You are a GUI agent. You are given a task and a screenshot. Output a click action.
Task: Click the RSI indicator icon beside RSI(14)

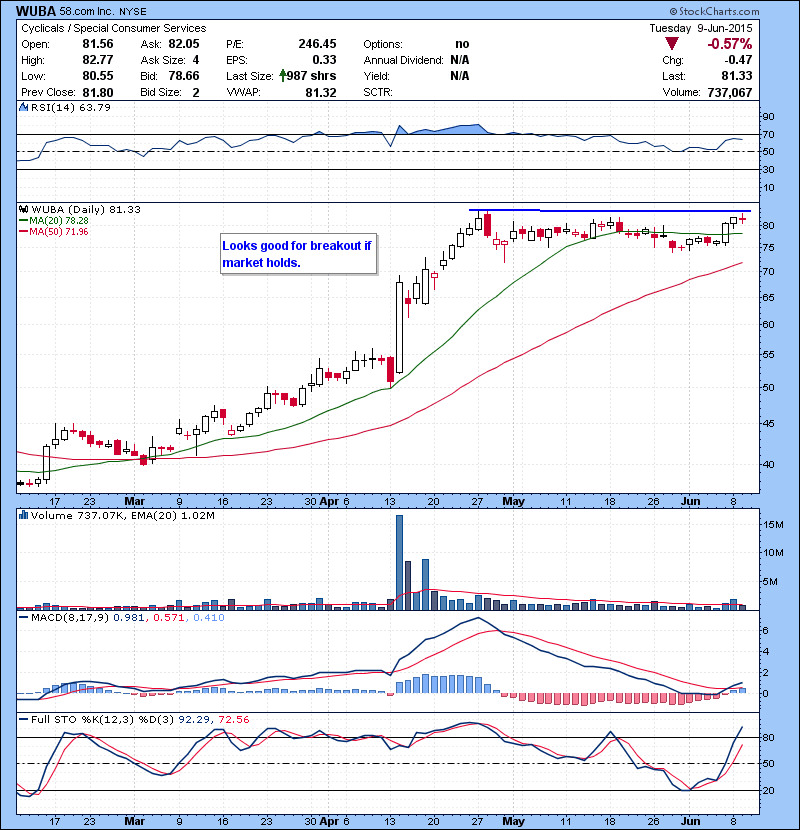tap(23, 107)
